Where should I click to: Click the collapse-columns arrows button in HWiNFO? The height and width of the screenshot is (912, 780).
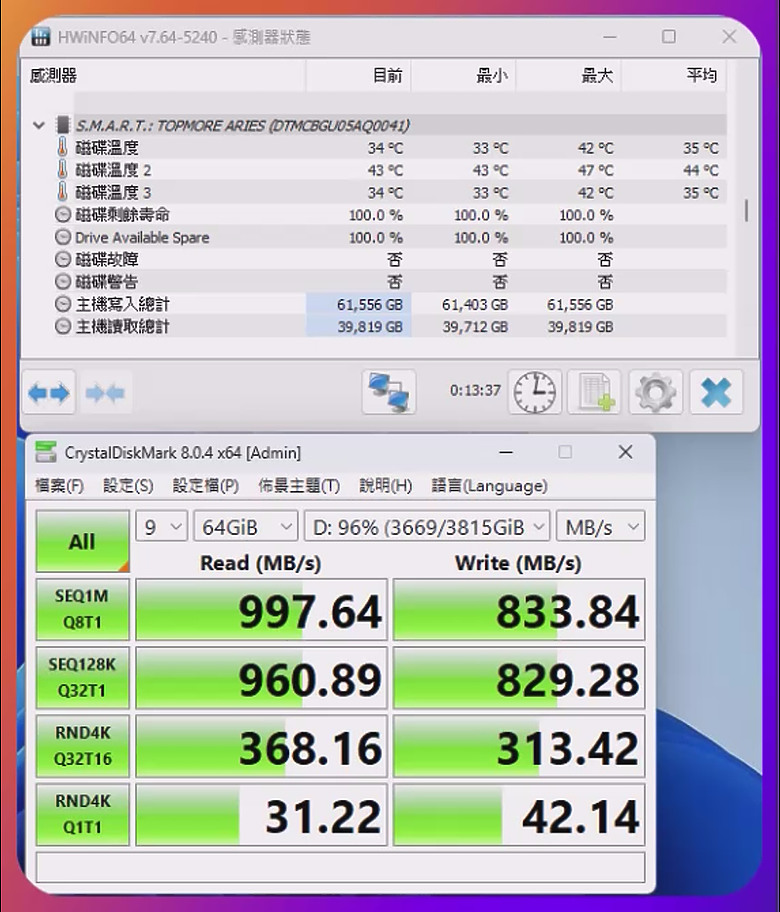click(105, 393)
